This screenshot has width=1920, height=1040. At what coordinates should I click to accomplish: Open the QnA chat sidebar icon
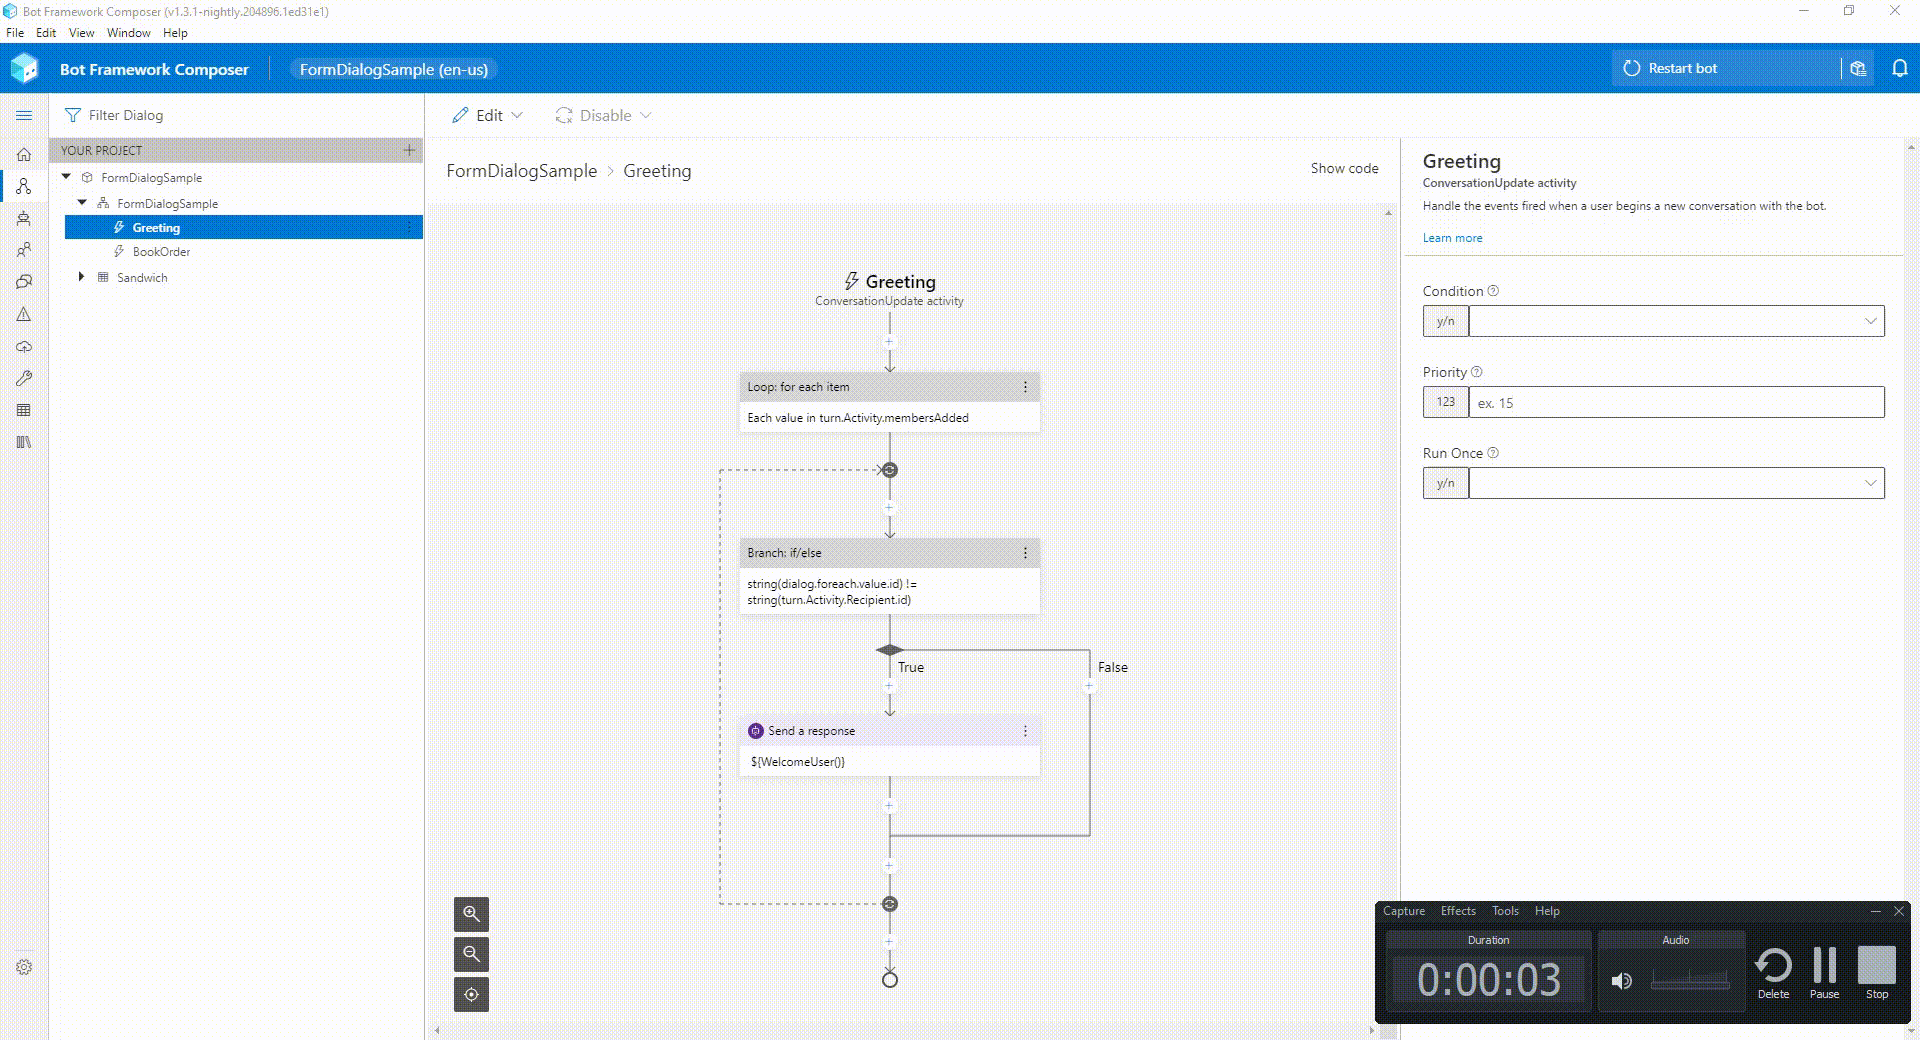[x=24, y=281]
